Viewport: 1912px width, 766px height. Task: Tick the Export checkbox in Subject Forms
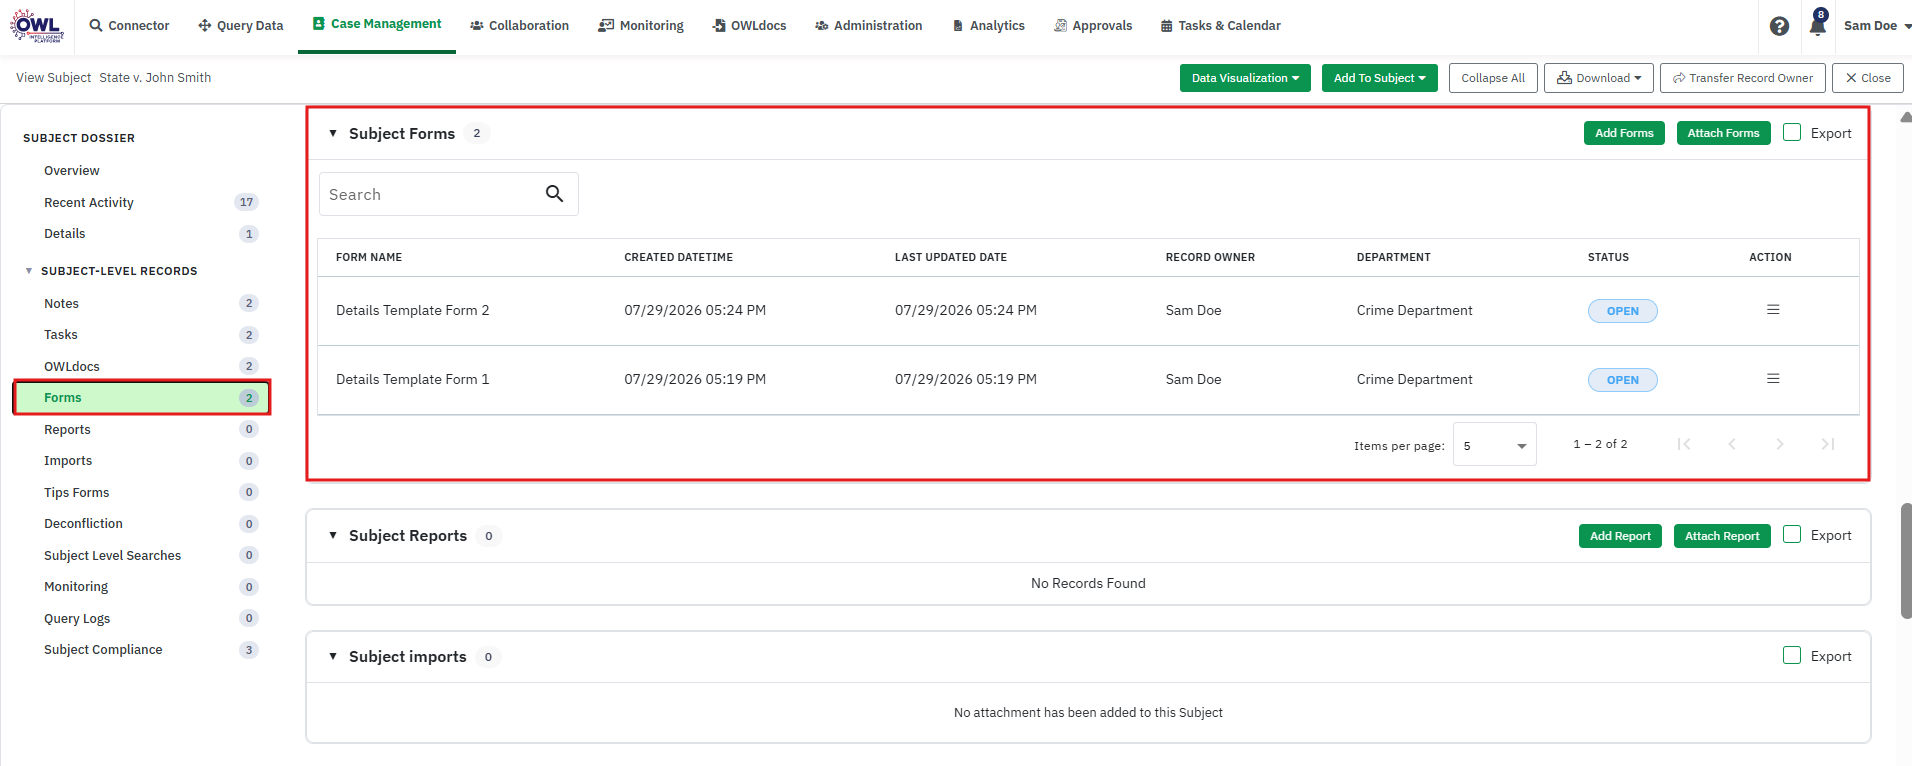pos(1792,132)
